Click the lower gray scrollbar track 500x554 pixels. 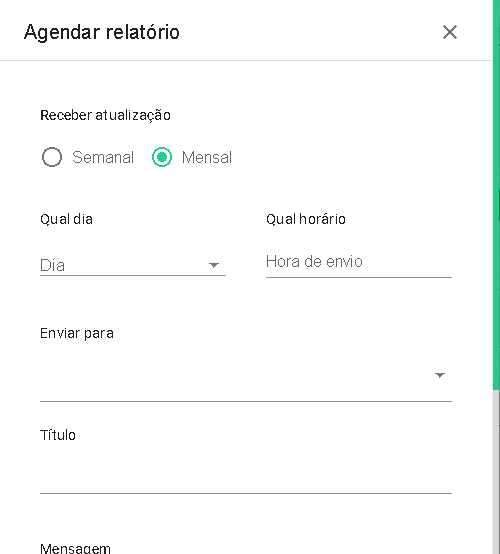tap(496, 472)
